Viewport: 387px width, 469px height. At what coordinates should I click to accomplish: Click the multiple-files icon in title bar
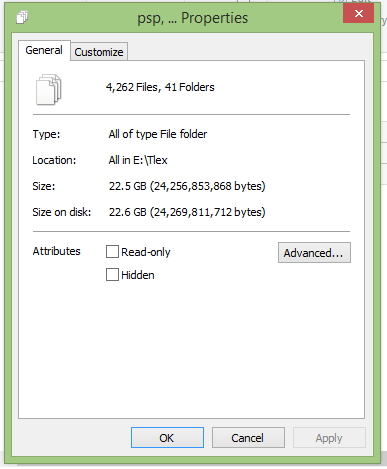pyautogui.click(x=22, y=17)
